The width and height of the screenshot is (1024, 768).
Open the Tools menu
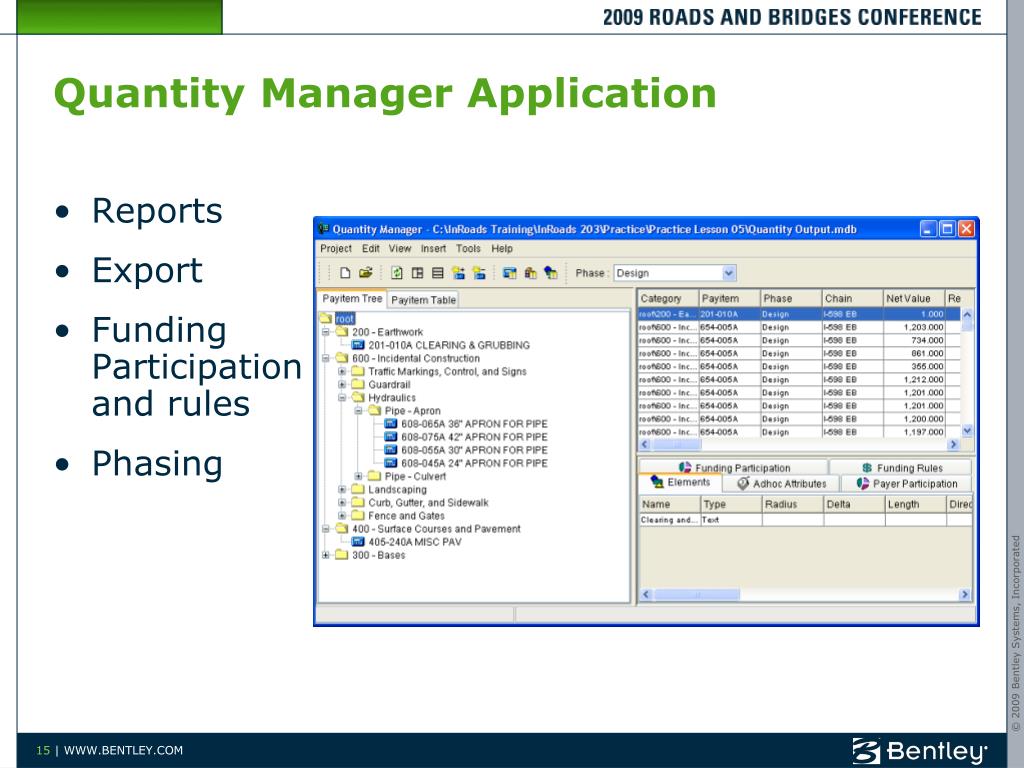point(468,249)
